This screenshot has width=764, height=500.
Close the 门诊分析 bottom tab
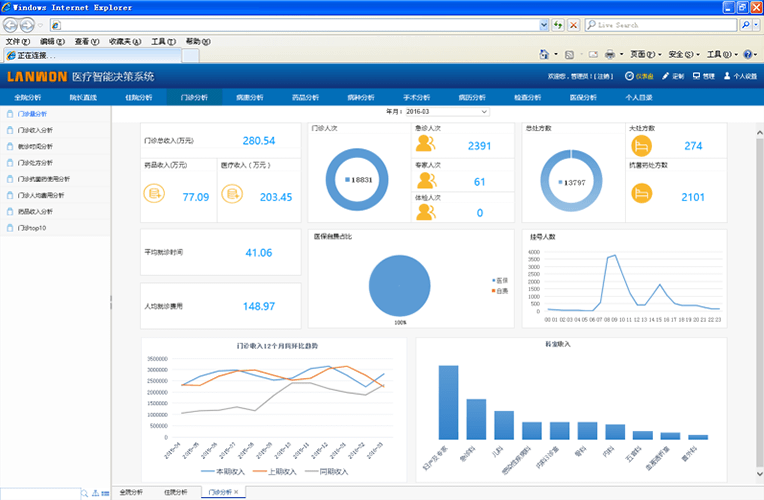pyautogui.click(x=236, y=492)
